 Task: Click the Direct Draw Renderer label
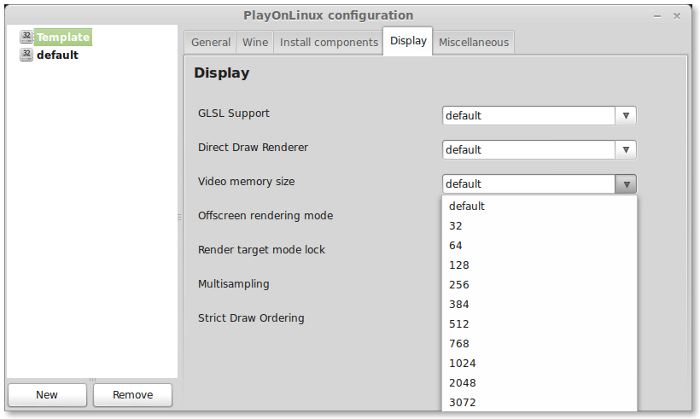pyautogui.click(x=253, y=147)
